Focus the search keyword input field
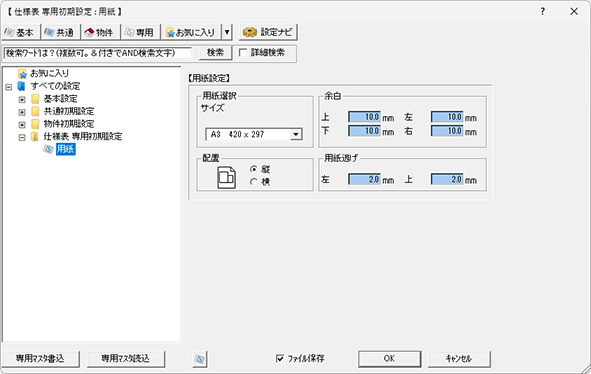 (98, 53)
